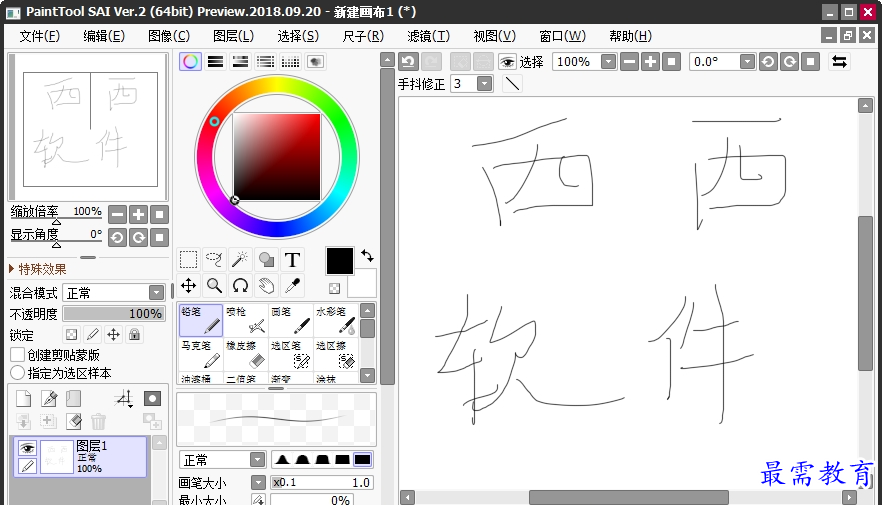This screenshot has width=882, height=505.
Task: Select the zoom magnifier tool
Action: (x=214, y=286)
